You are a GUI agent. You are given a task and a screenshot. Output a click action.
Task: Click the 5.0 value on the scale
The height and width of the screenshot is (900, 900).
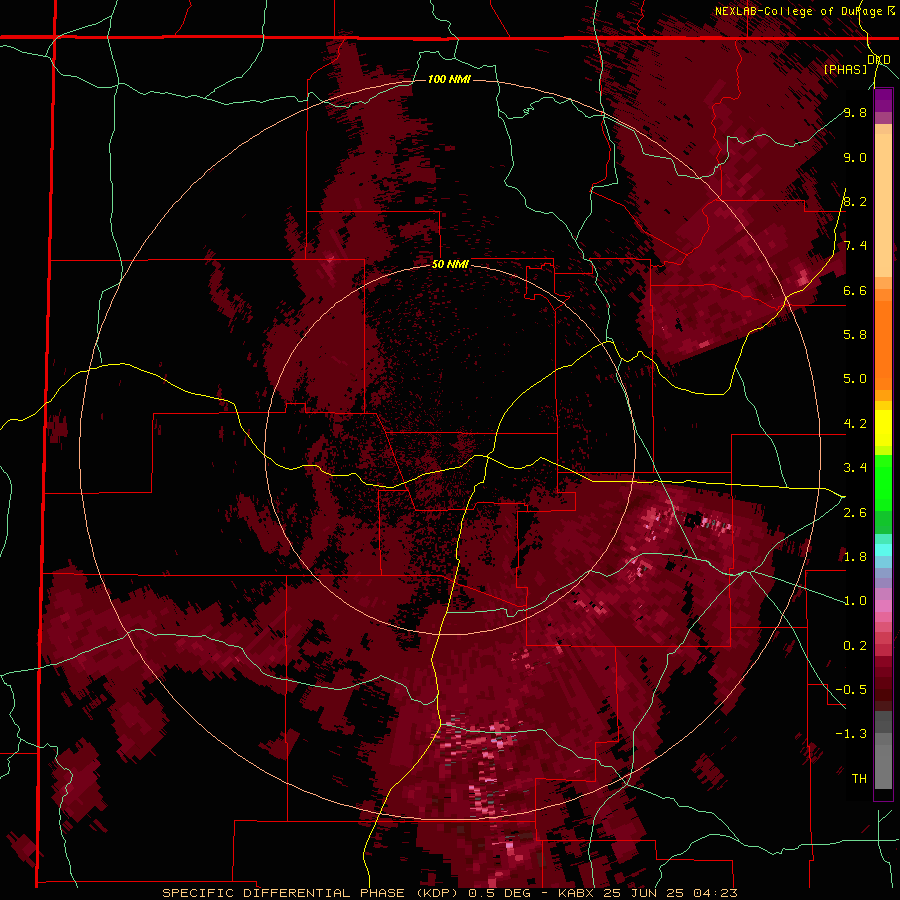[x=855, y=379]
